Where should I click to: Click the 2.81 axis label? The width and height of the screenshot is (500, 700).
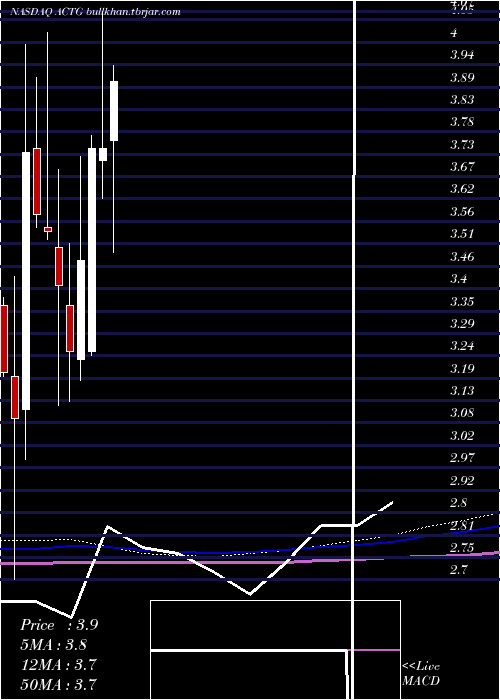(462, 525)
